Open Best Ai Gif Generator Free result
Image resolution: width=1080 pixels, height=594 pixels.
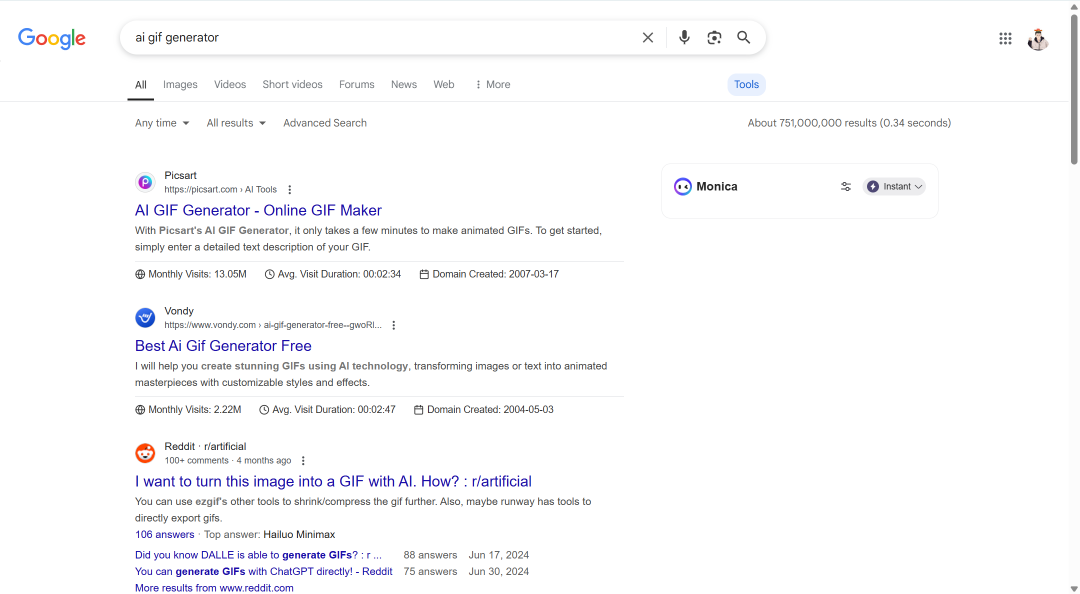click(223, 346)
